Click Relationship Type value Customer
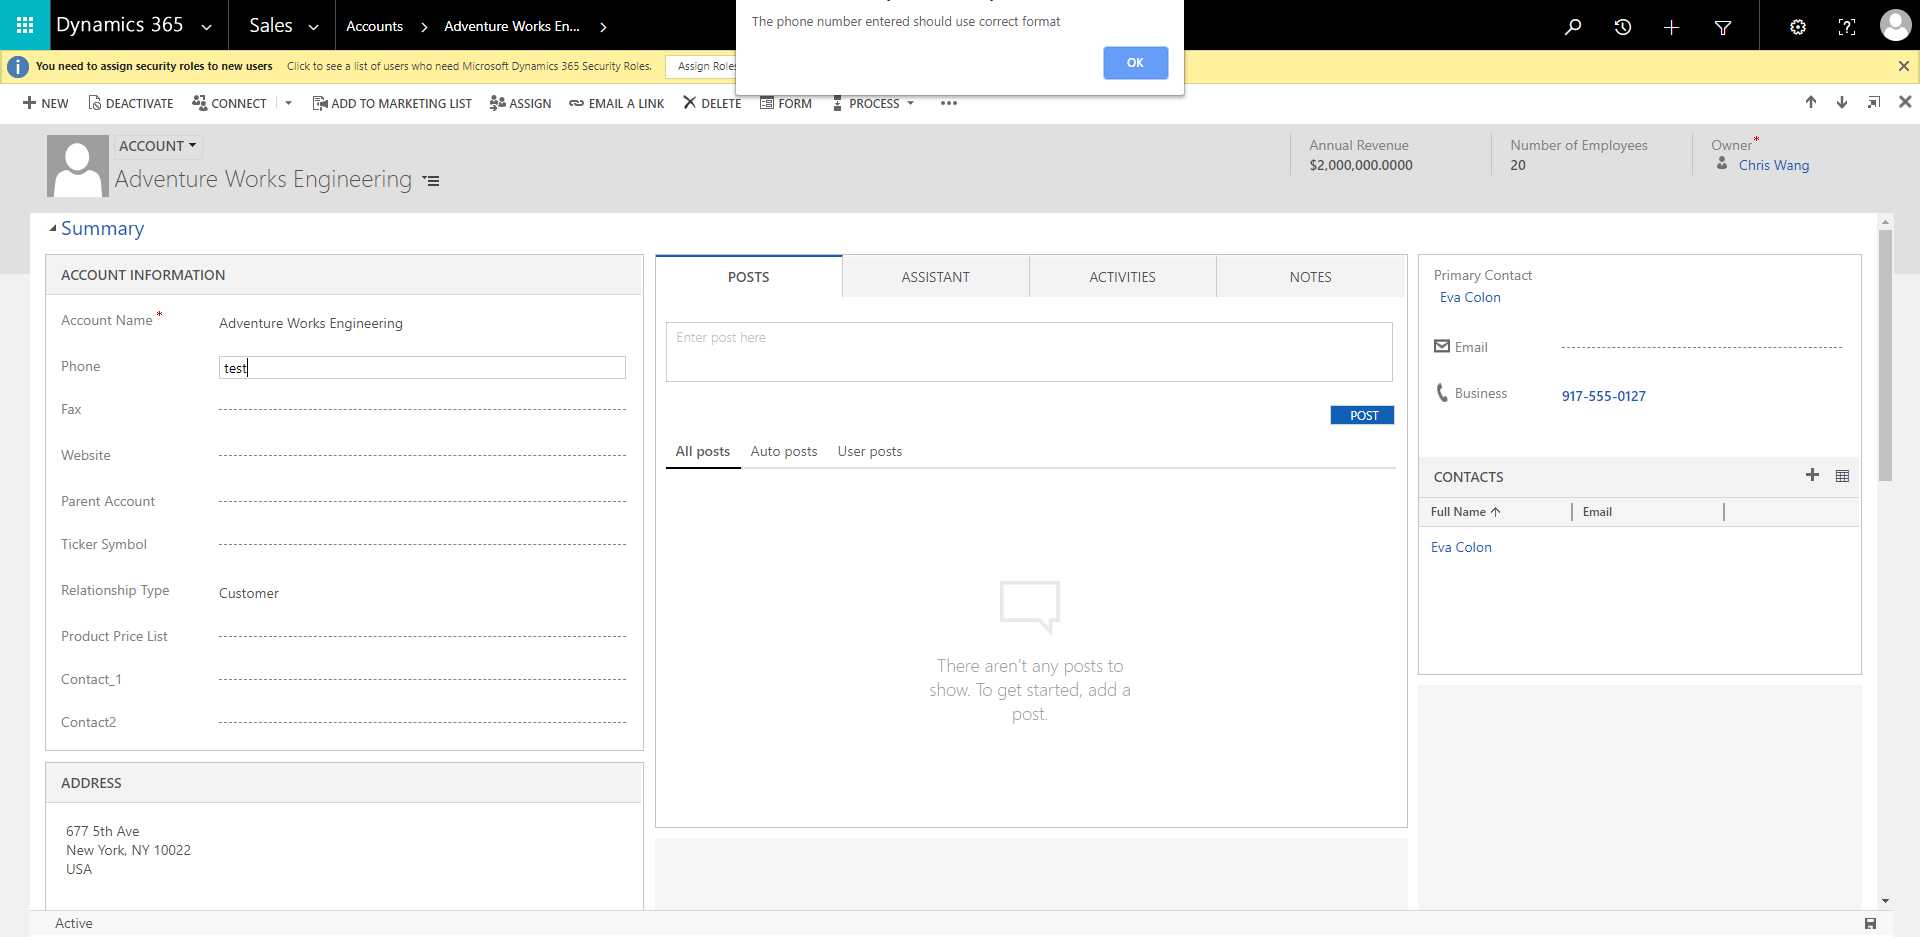This screenshot has height=937, width=1920. point(249,593)
